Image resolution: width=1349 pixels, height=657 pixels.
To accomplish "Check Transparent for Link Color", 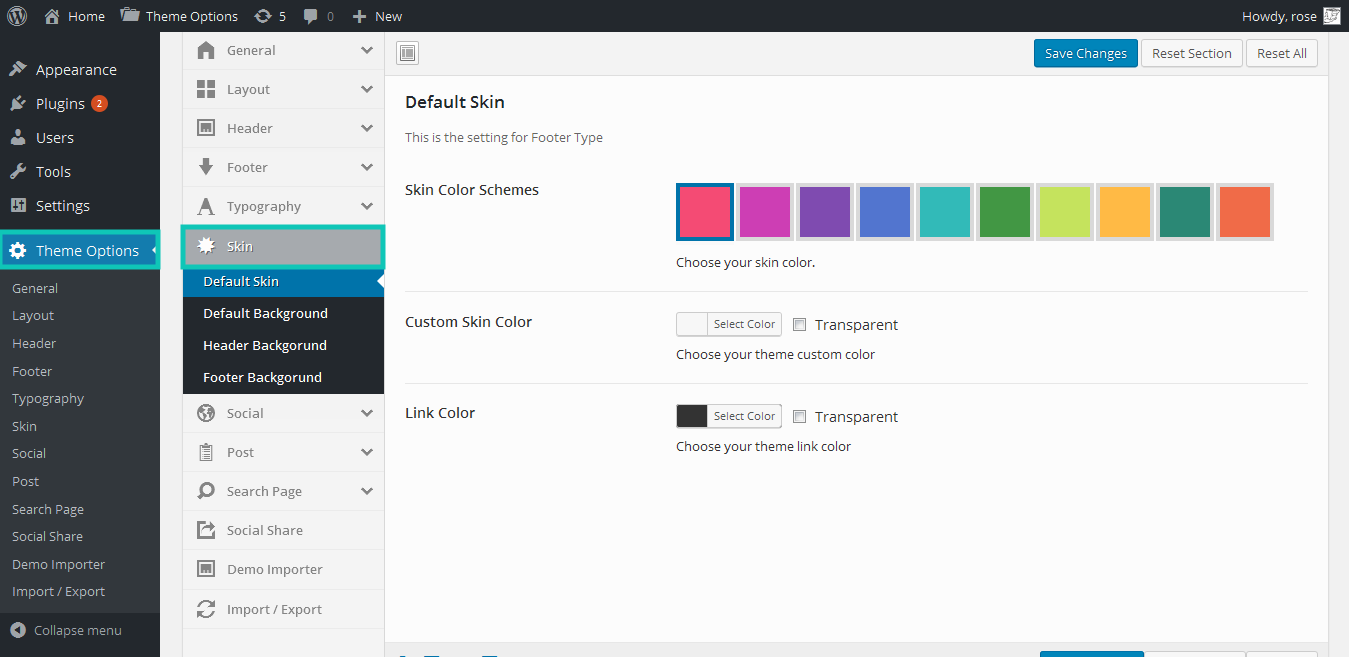I will (799, 416).
